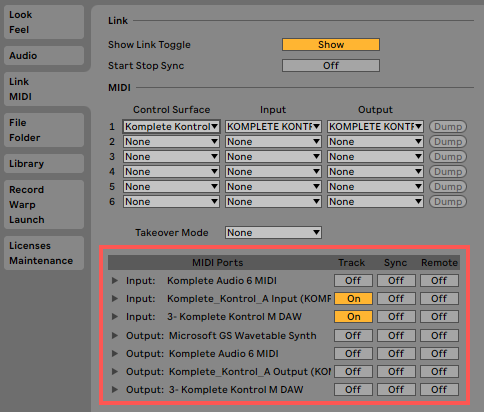This screenshot has width=484, height=412.
Task: Open Output dropdown in row 5
Action: (x=375, y=187)
